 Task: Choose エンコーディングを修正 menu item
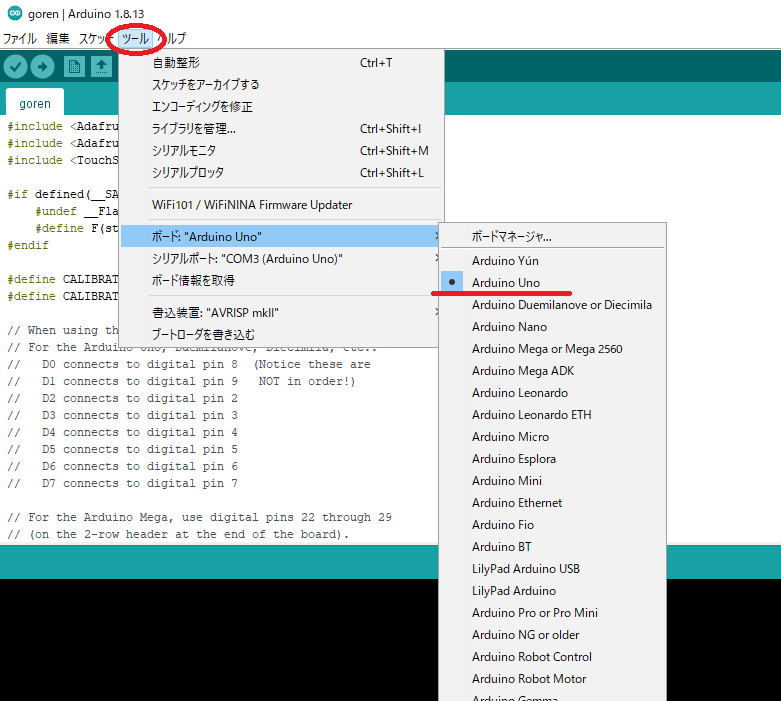click(281, 107)
